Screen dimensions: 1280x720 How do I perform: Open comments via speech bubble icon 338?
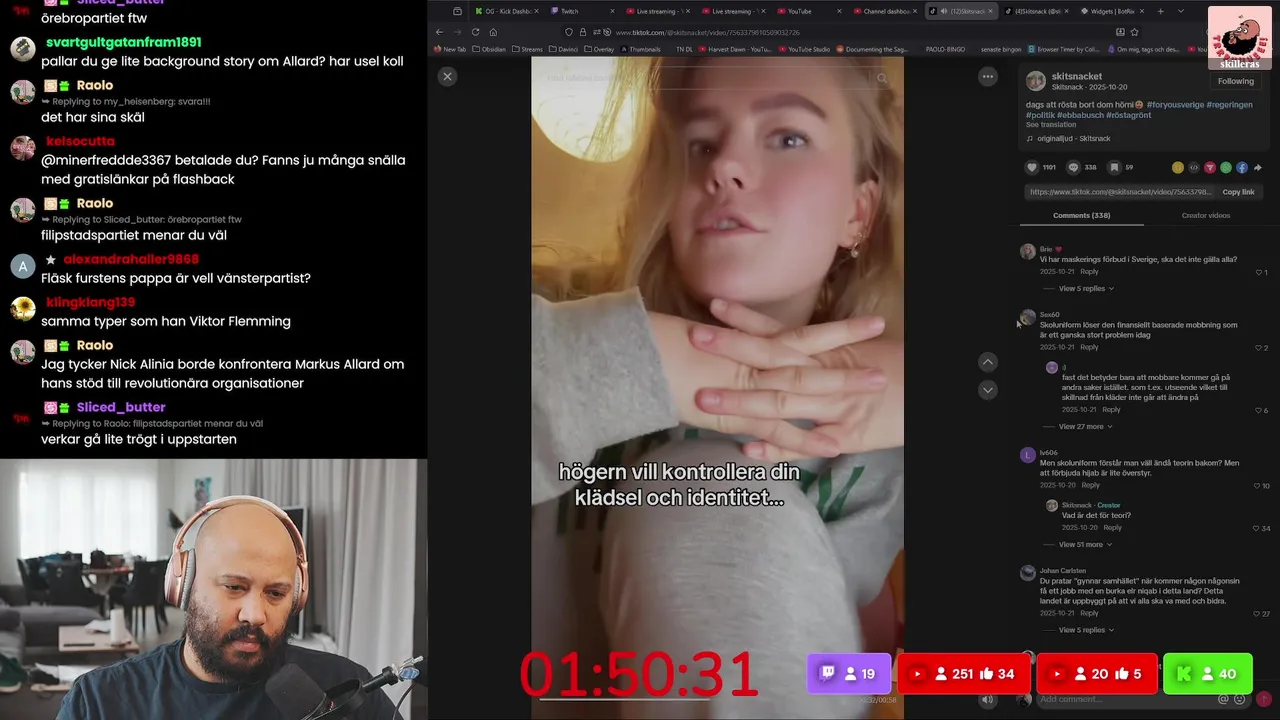(1073, 168)
